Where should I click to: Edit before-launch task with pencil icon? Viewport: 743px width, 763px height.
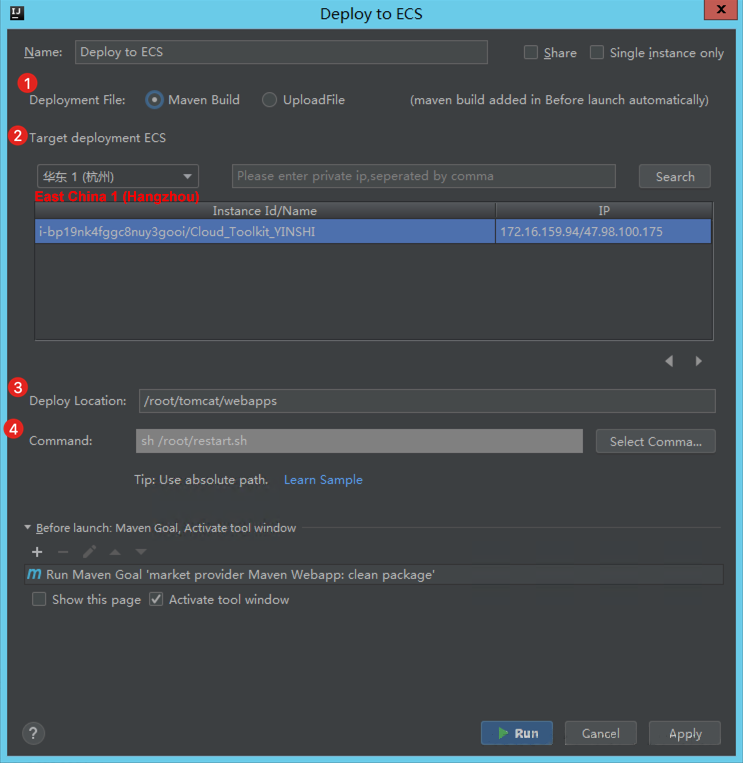89,552
